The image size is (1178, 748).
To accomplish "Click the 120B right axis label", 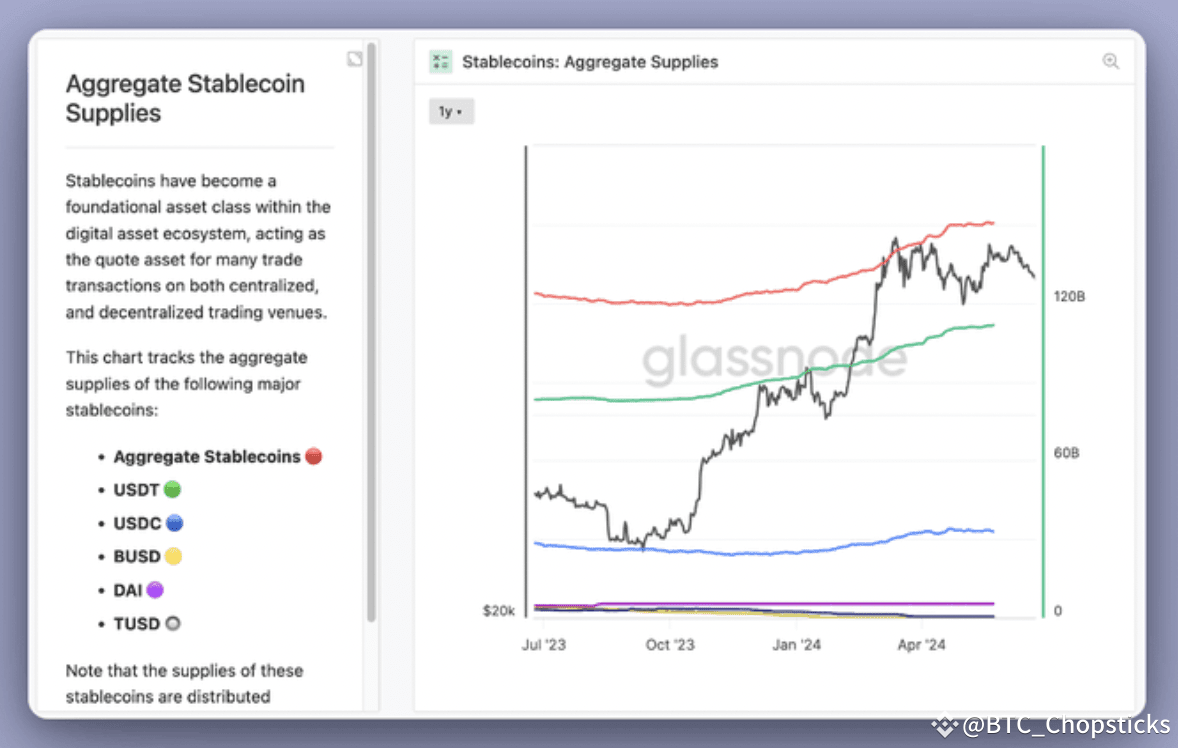I will [1070, 297].
